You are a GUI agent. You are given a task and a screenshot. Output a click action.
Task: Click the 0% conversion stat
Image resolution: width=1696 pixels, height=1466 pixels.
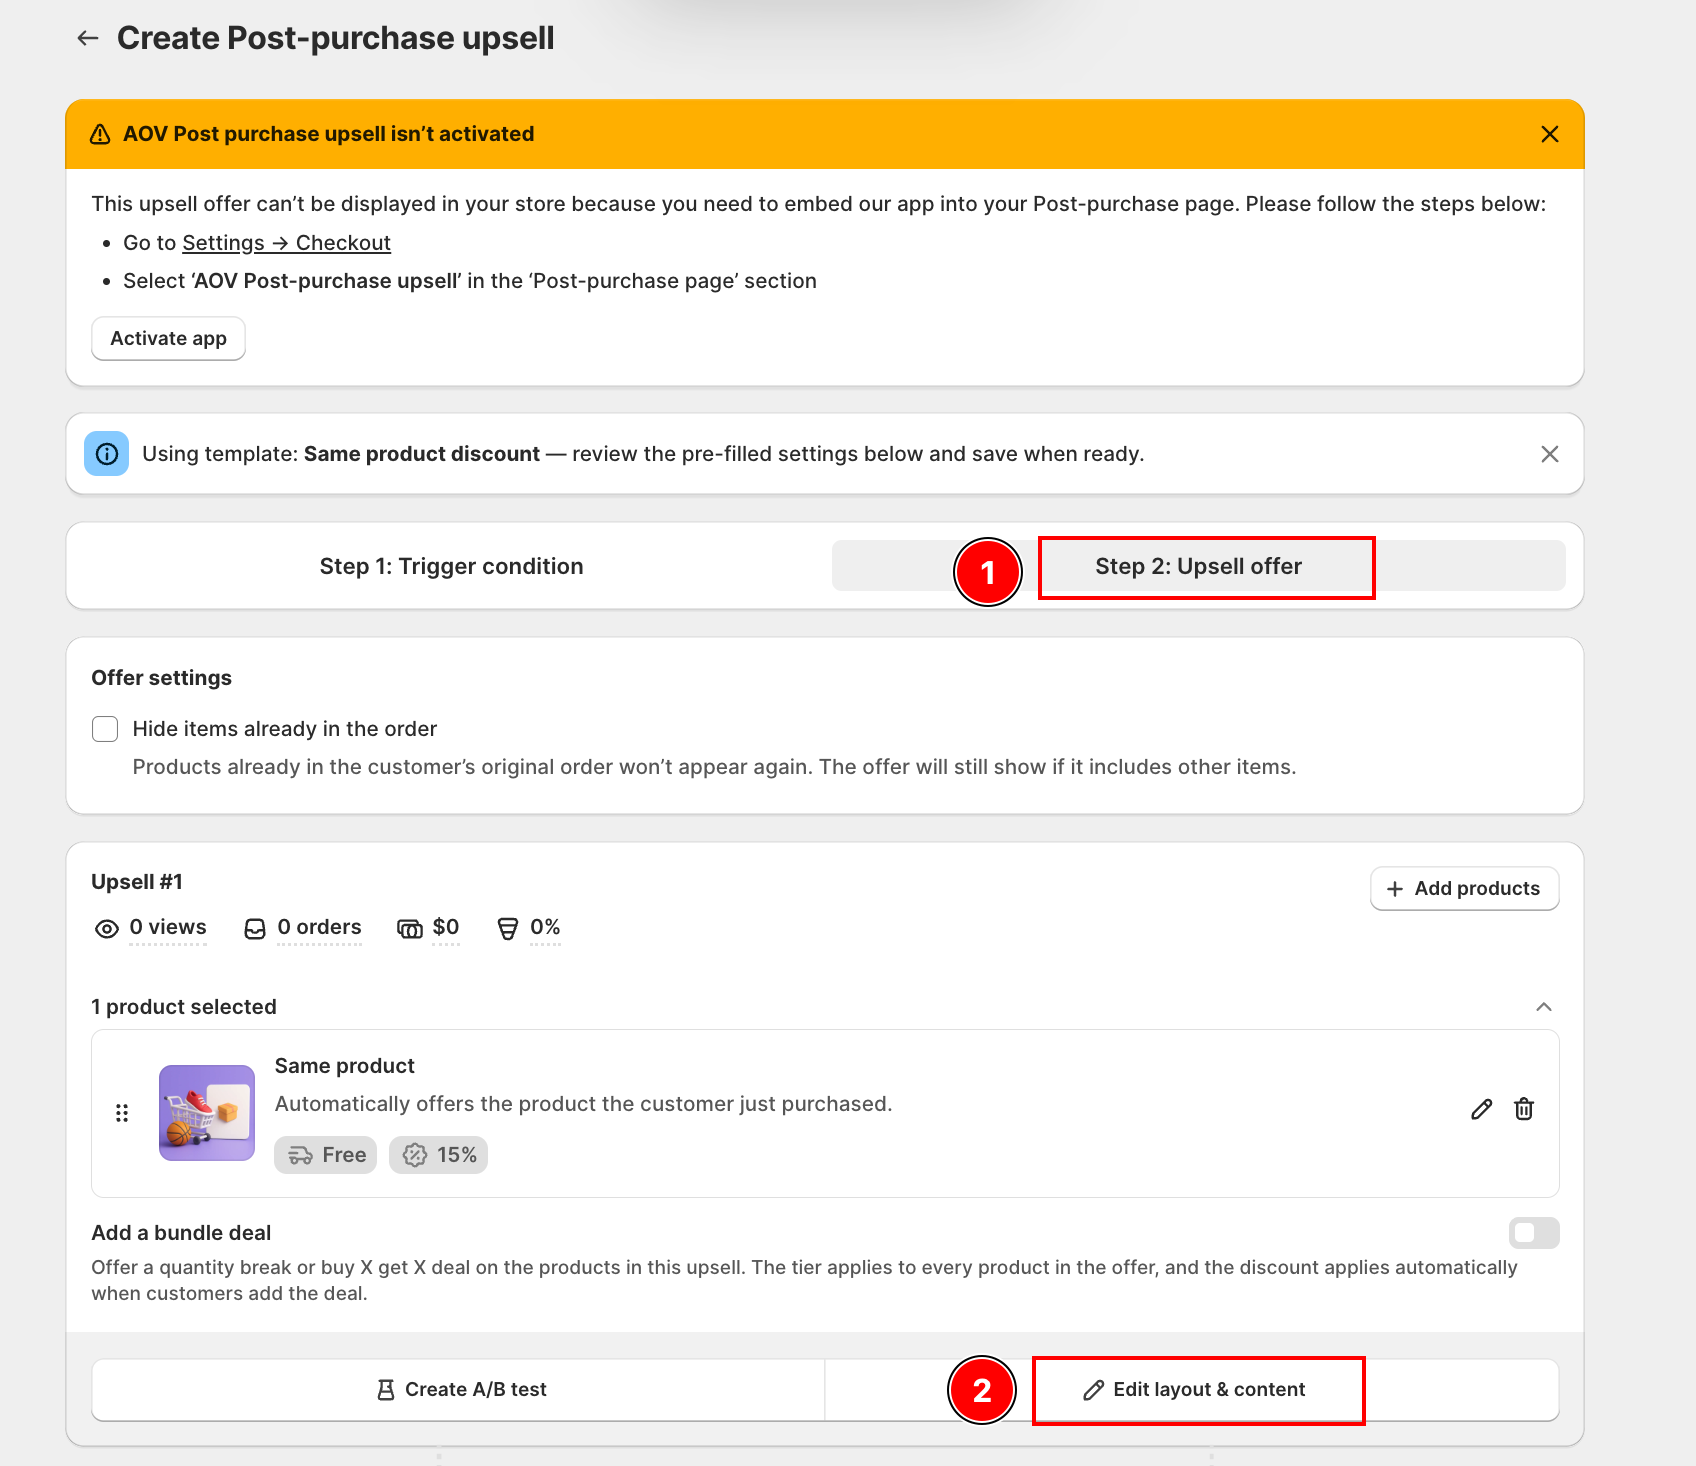(545, 927)
